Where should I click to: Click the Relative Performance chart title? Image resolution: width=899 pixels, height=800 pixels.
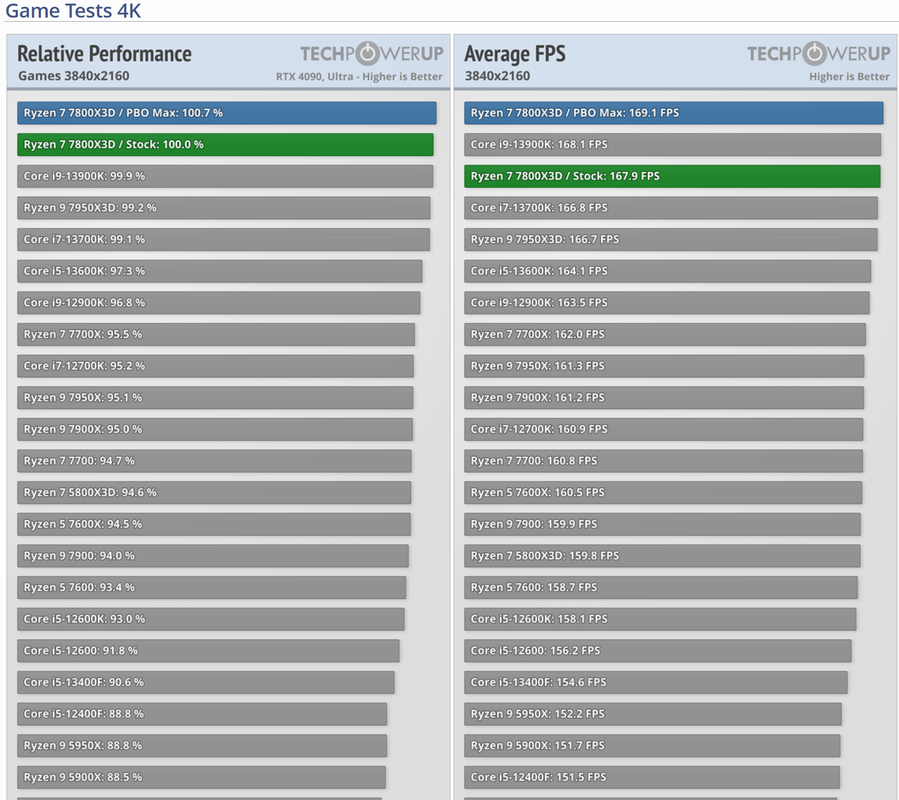tap(104, 54)
